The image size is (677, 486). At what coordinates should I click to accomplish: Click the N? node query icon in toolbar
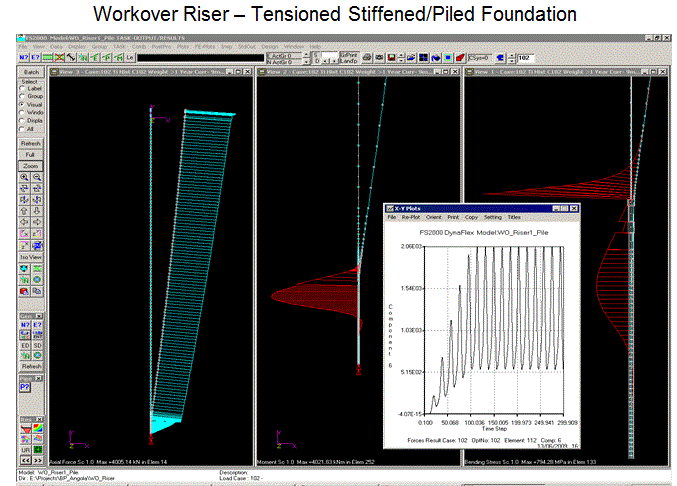point(25,59)
